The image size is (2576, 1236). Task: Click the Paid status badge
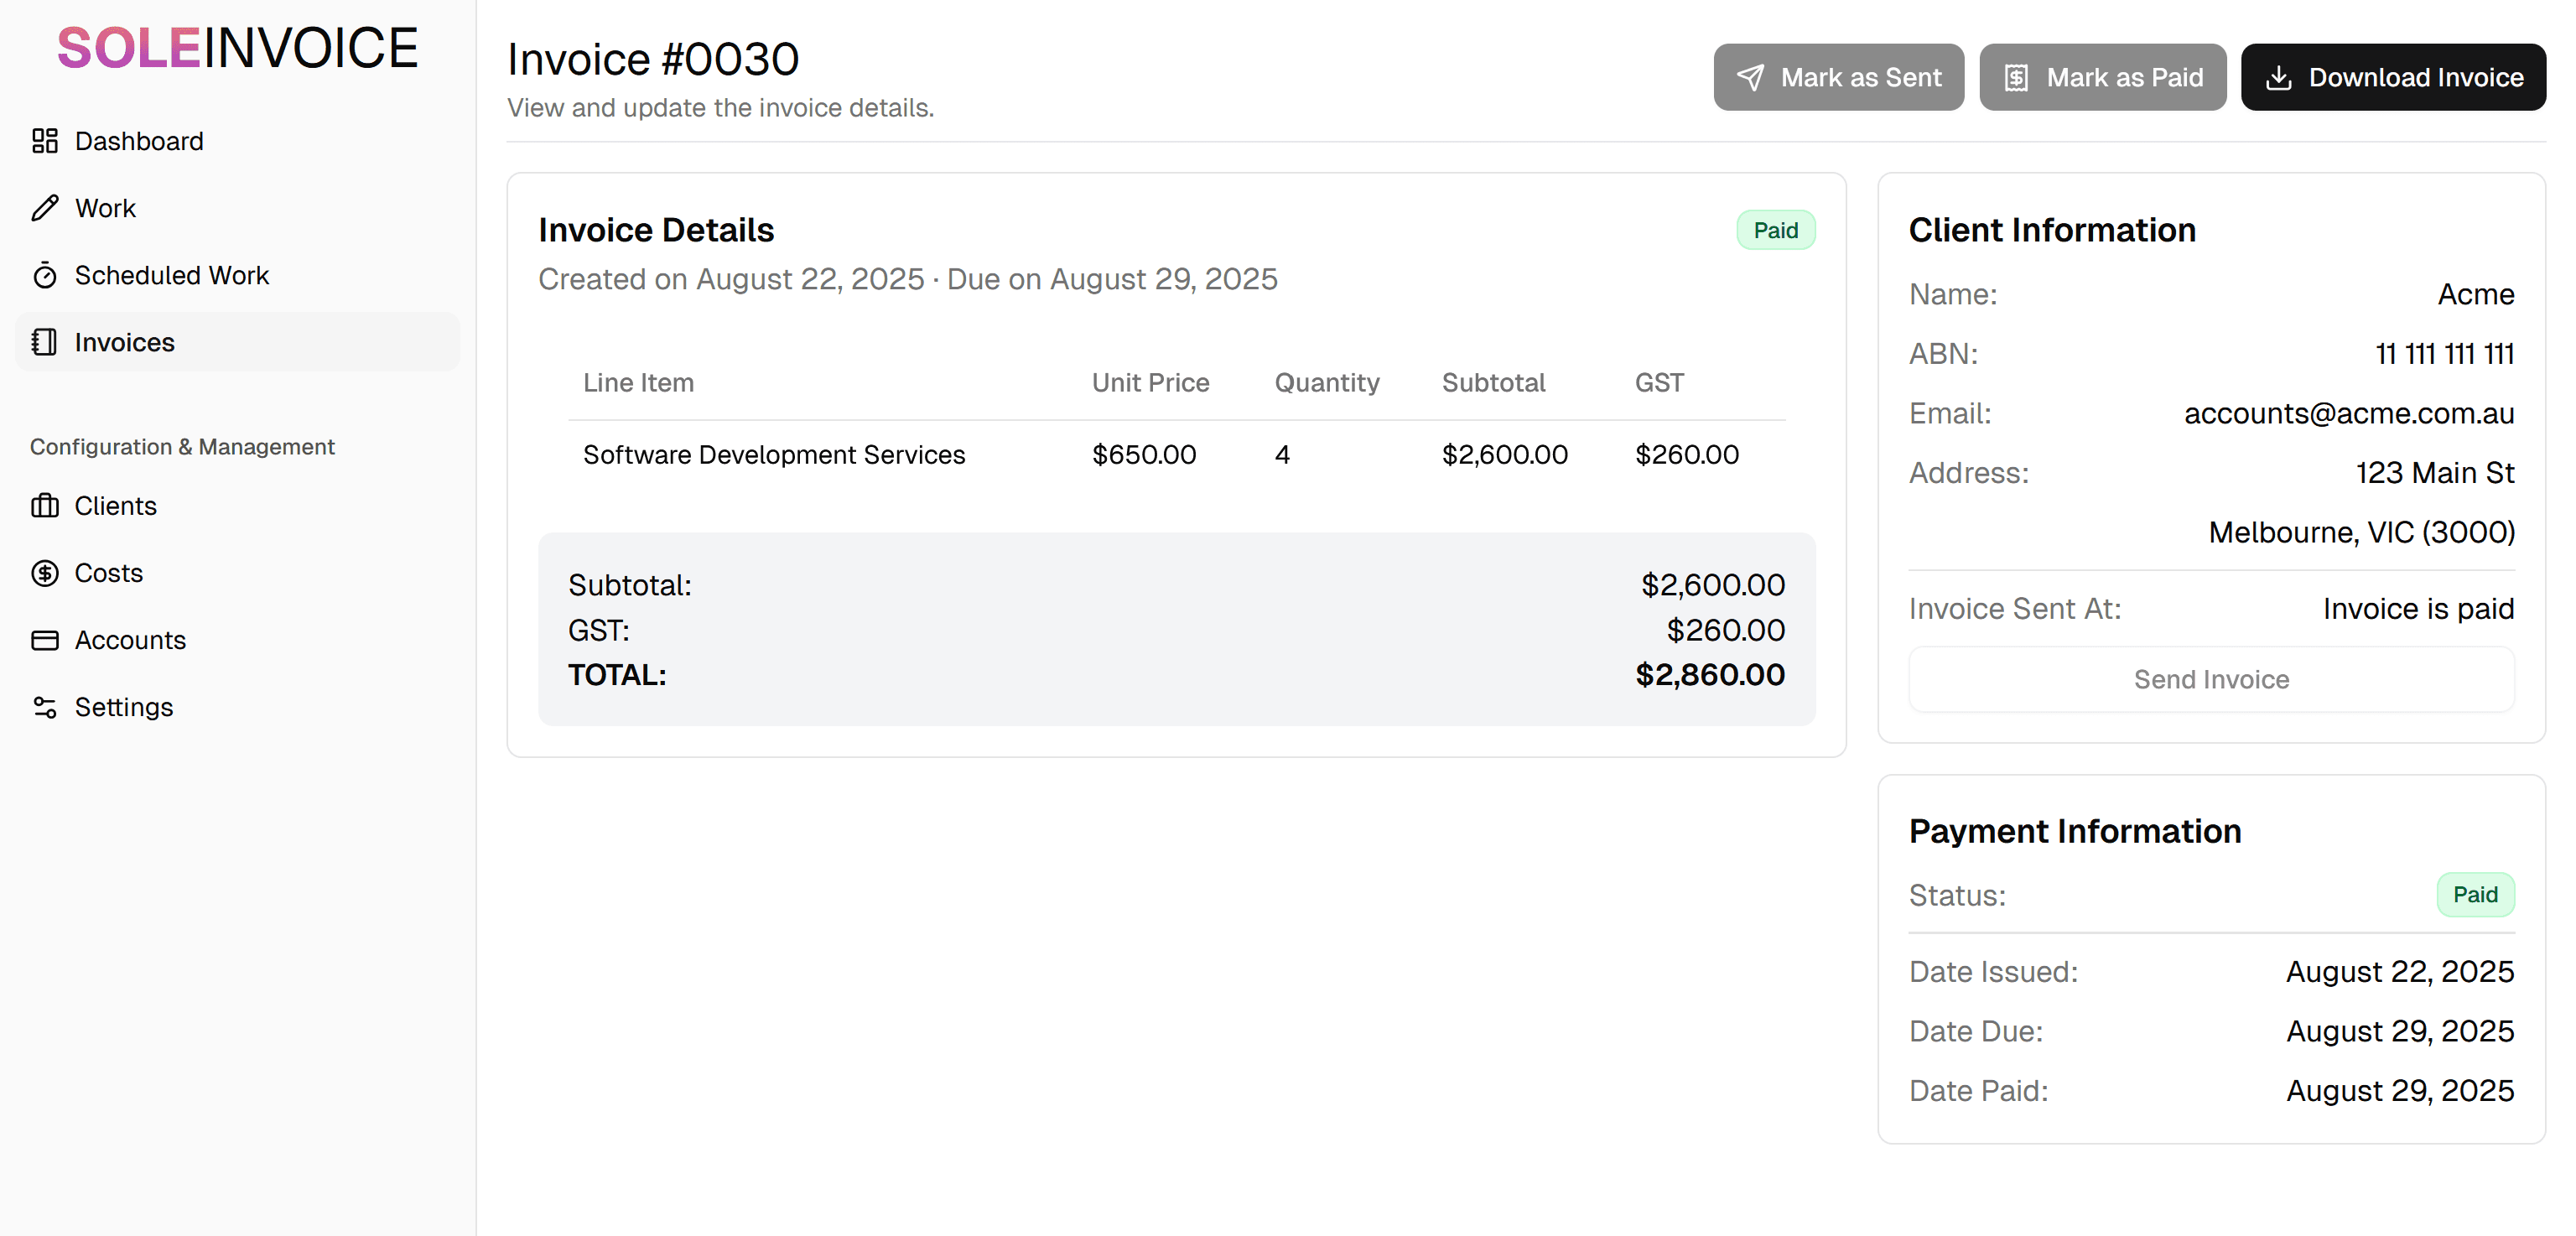pos(1776,229)
